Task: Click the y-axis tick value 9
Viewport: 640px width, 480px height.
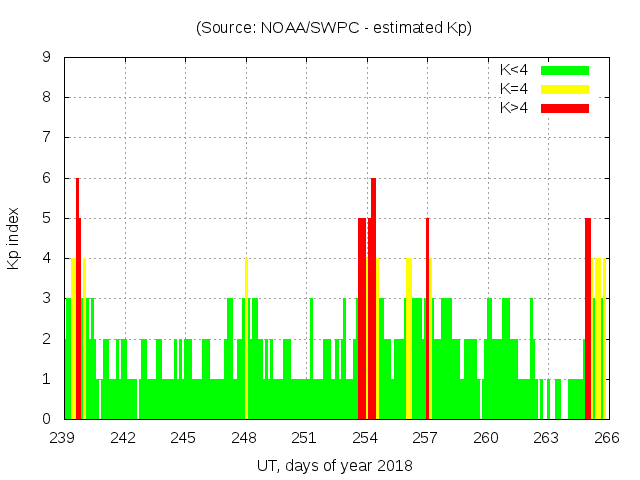Action: (x=47, y=58)
